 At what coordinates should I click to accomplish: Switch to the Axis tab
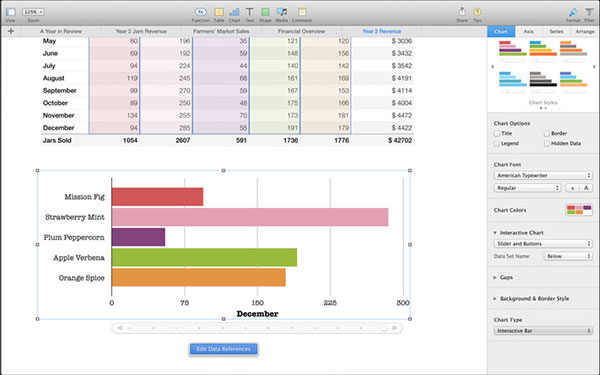coord(528,31)
